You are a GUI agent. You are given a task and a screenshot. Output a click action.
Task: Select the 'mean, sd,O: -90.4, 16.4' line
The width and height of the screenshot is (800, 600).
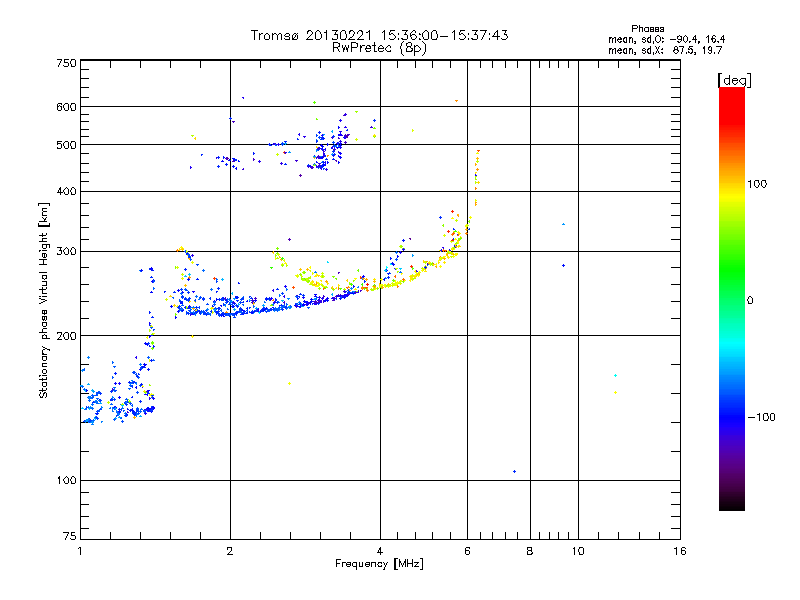click(666, 40)
